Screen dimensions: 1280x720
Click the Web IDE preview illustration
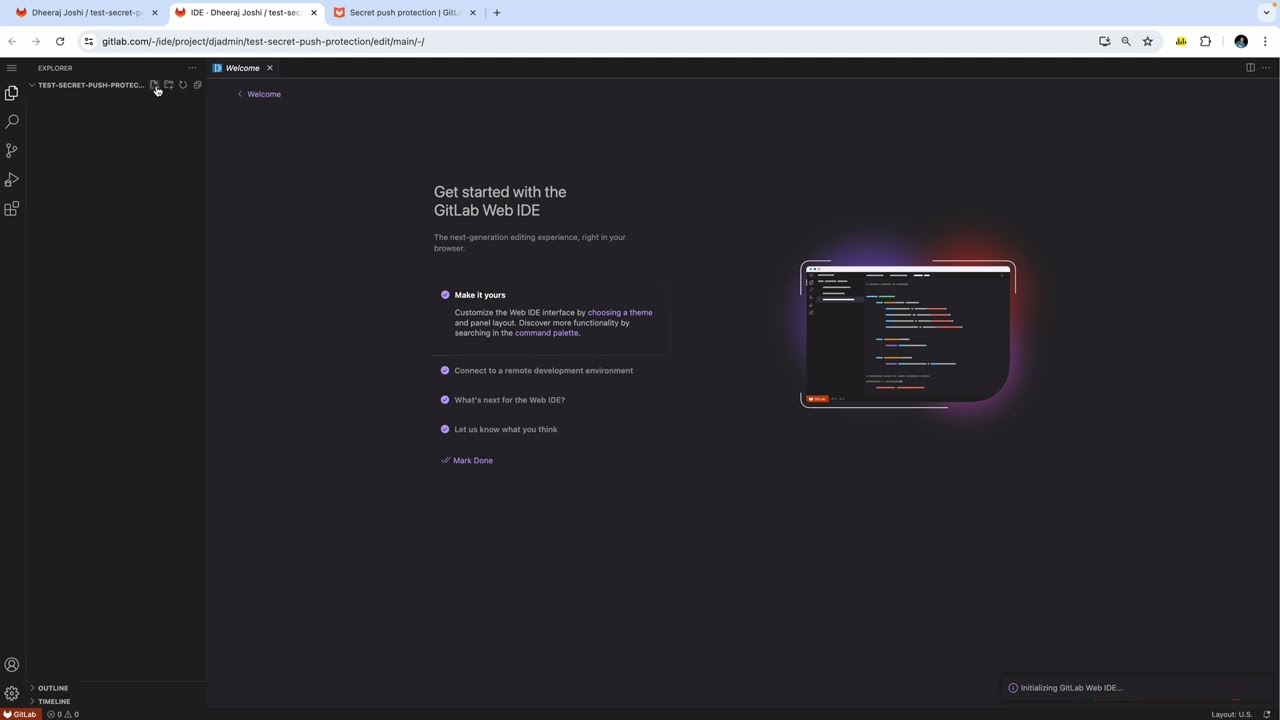908,335
